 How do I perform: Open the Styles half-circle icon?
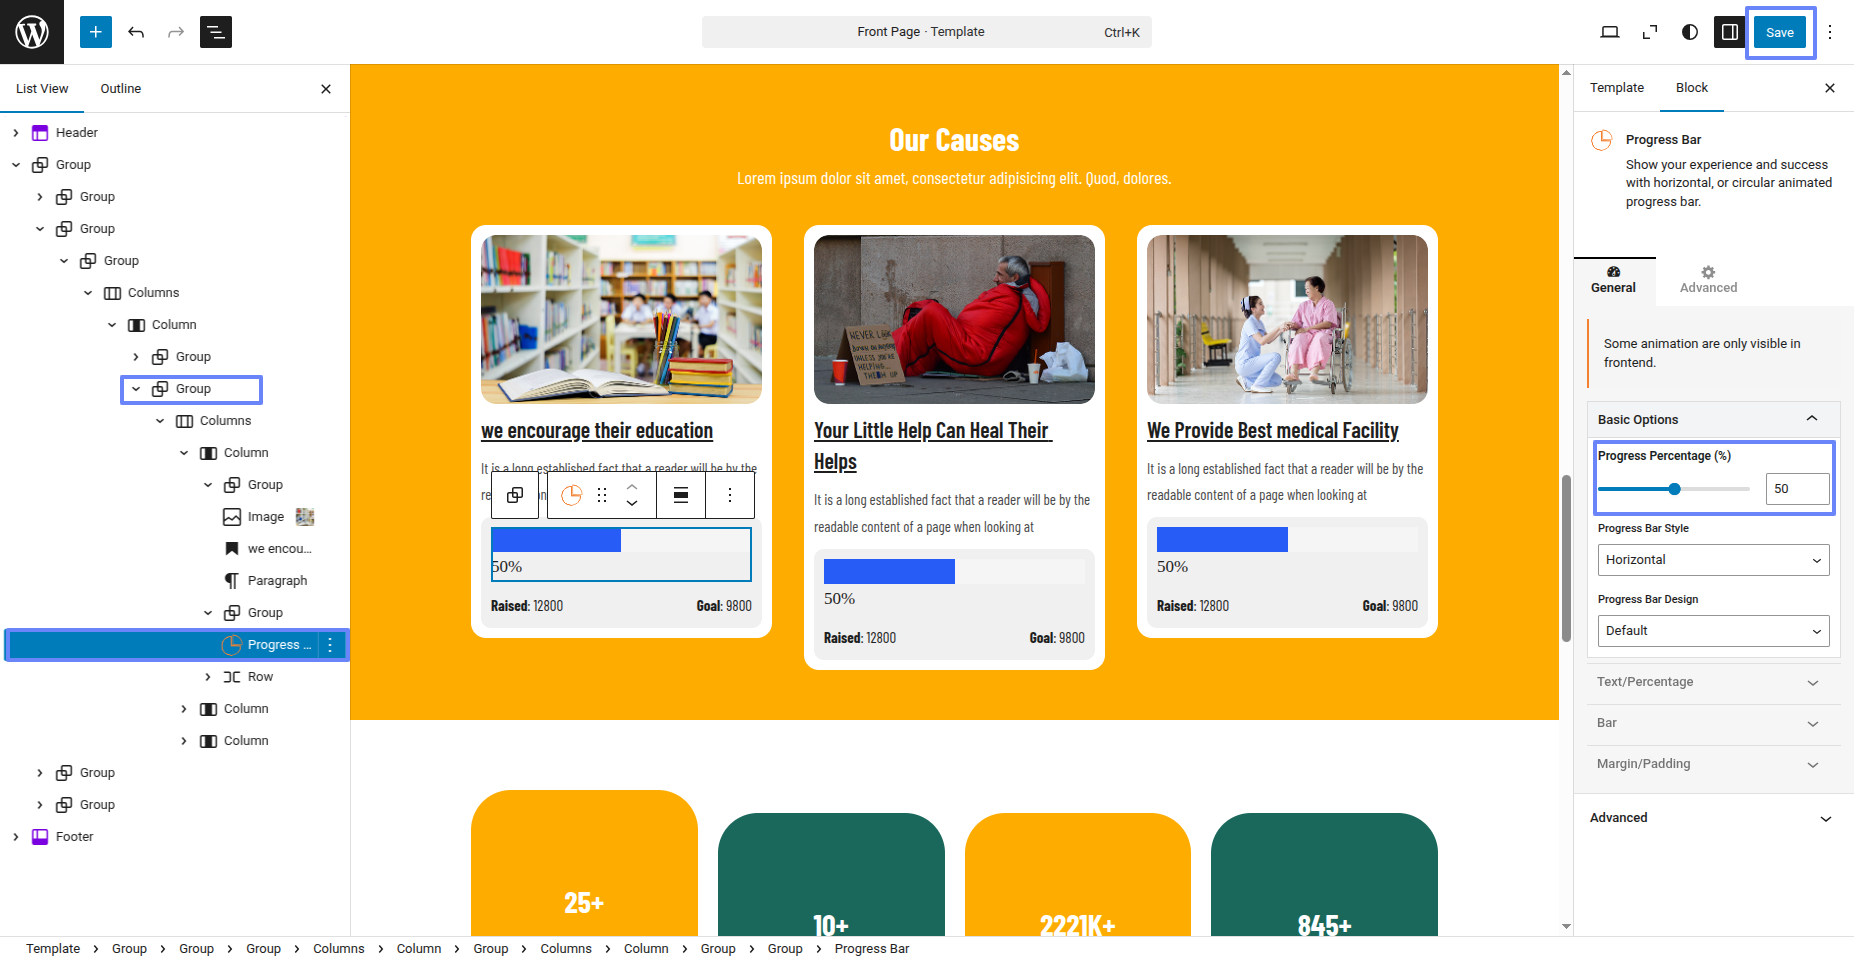1690,32
